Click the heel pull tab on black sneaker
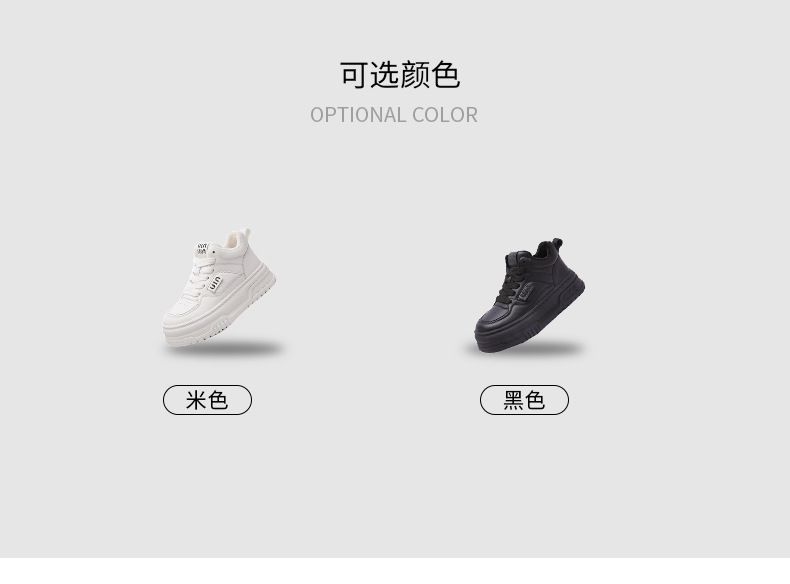Viewport: 790px width, 584px height. (556, 243)
